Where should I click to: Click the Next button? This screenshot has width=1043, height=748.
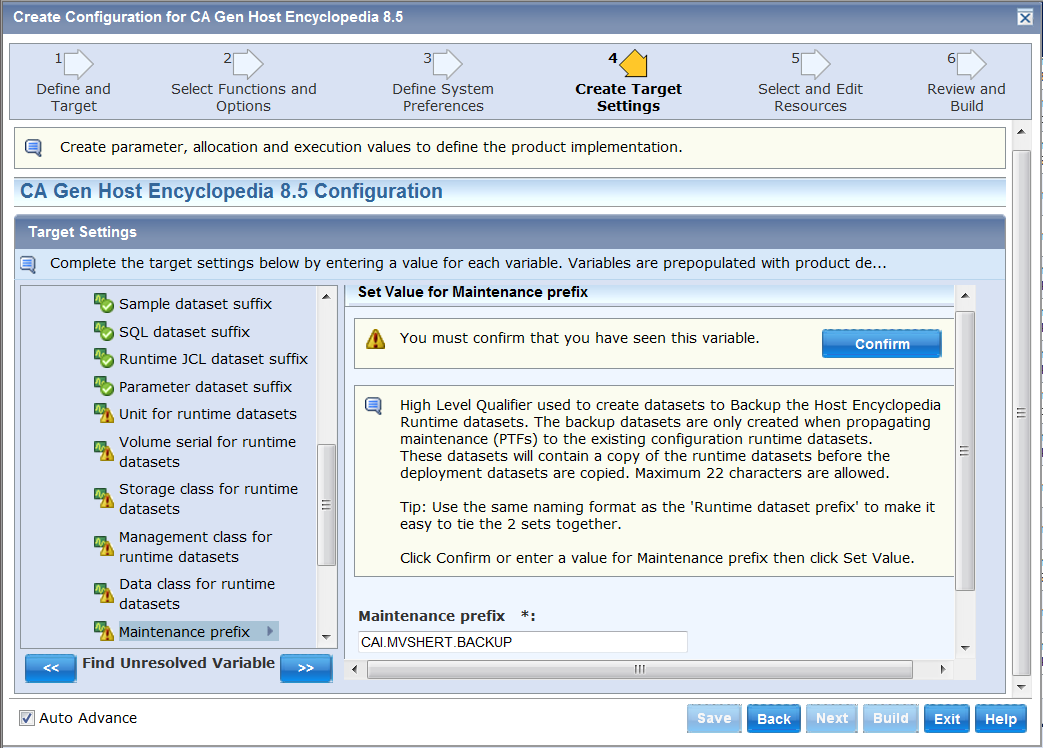[831, 719]
